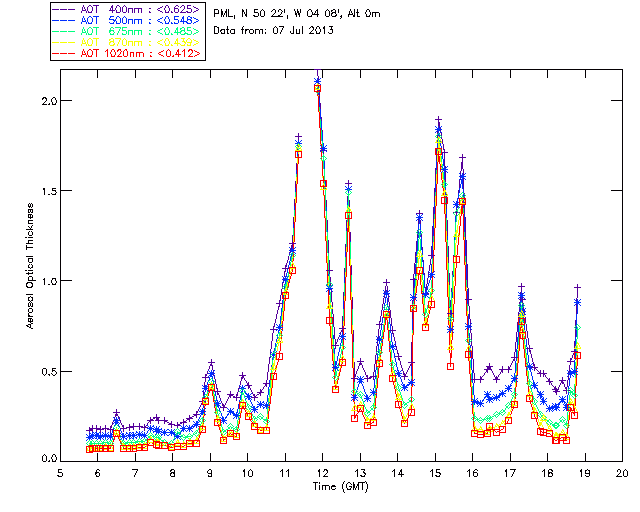This screenshot has width=640, height=512.
Task: Click the purple 400nm plus marker at the 15h peak
Action: [x=439, y=120]
